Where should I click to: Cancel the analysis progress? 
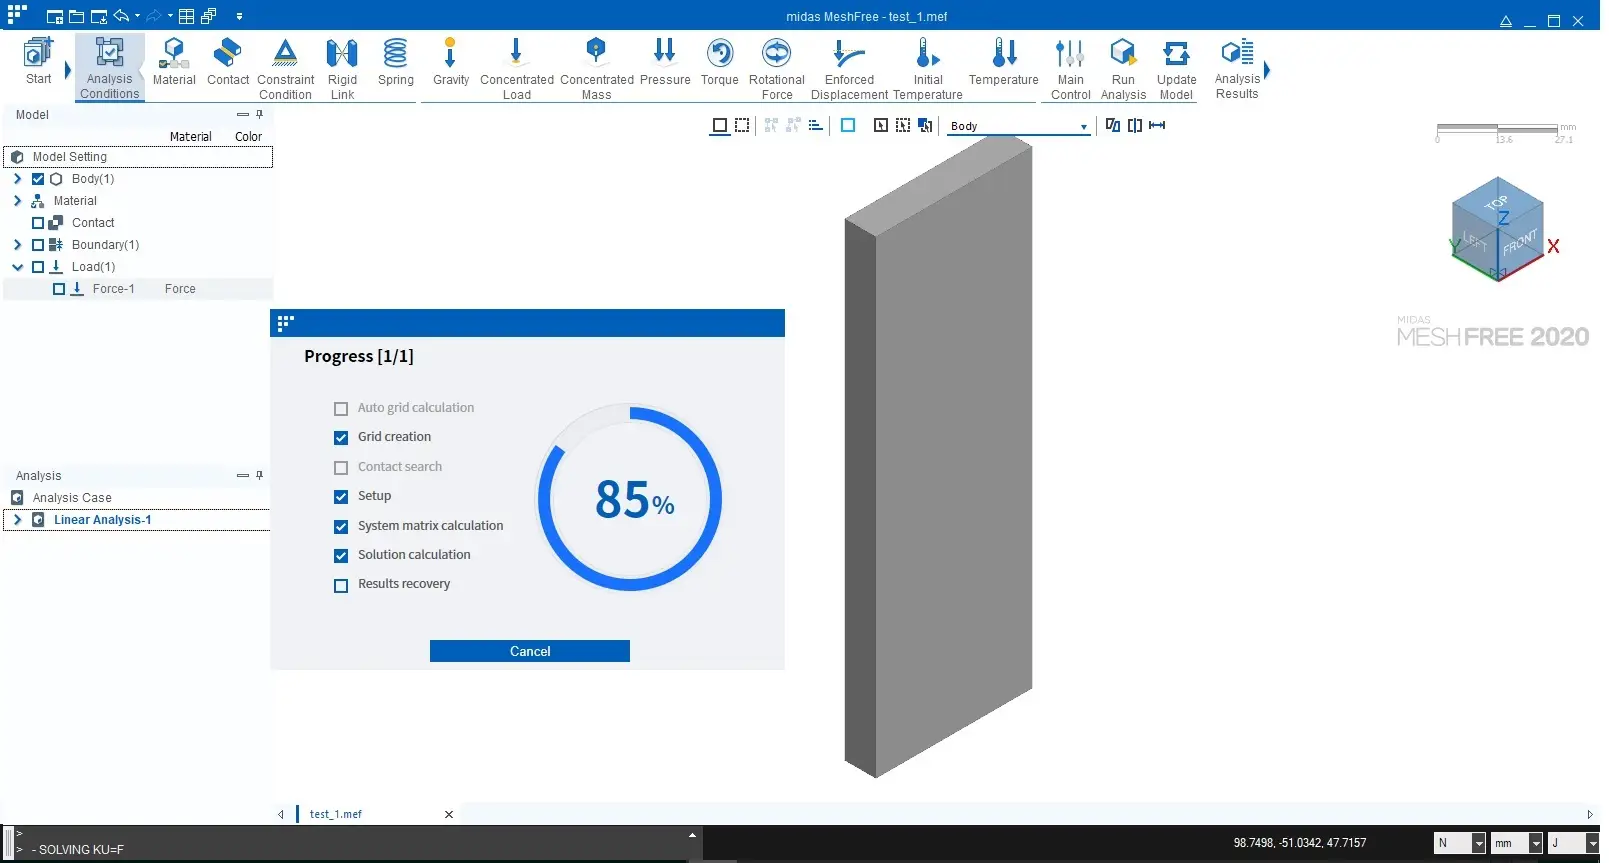click(x=530, y=651)
